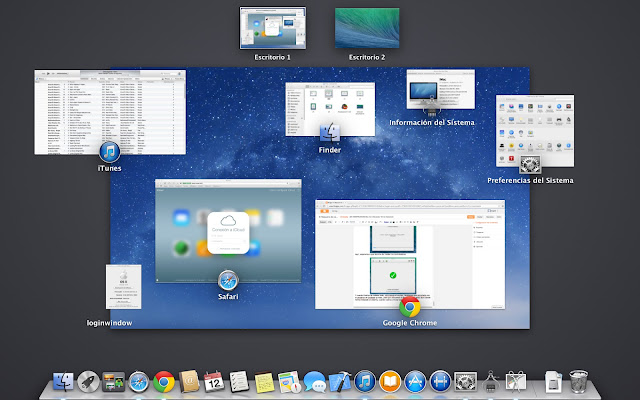Image resolution: width=640 pixels, height=400 pixels.
Task: Open the Reminders checklist icon in Dock
Action: pos(239,382)
